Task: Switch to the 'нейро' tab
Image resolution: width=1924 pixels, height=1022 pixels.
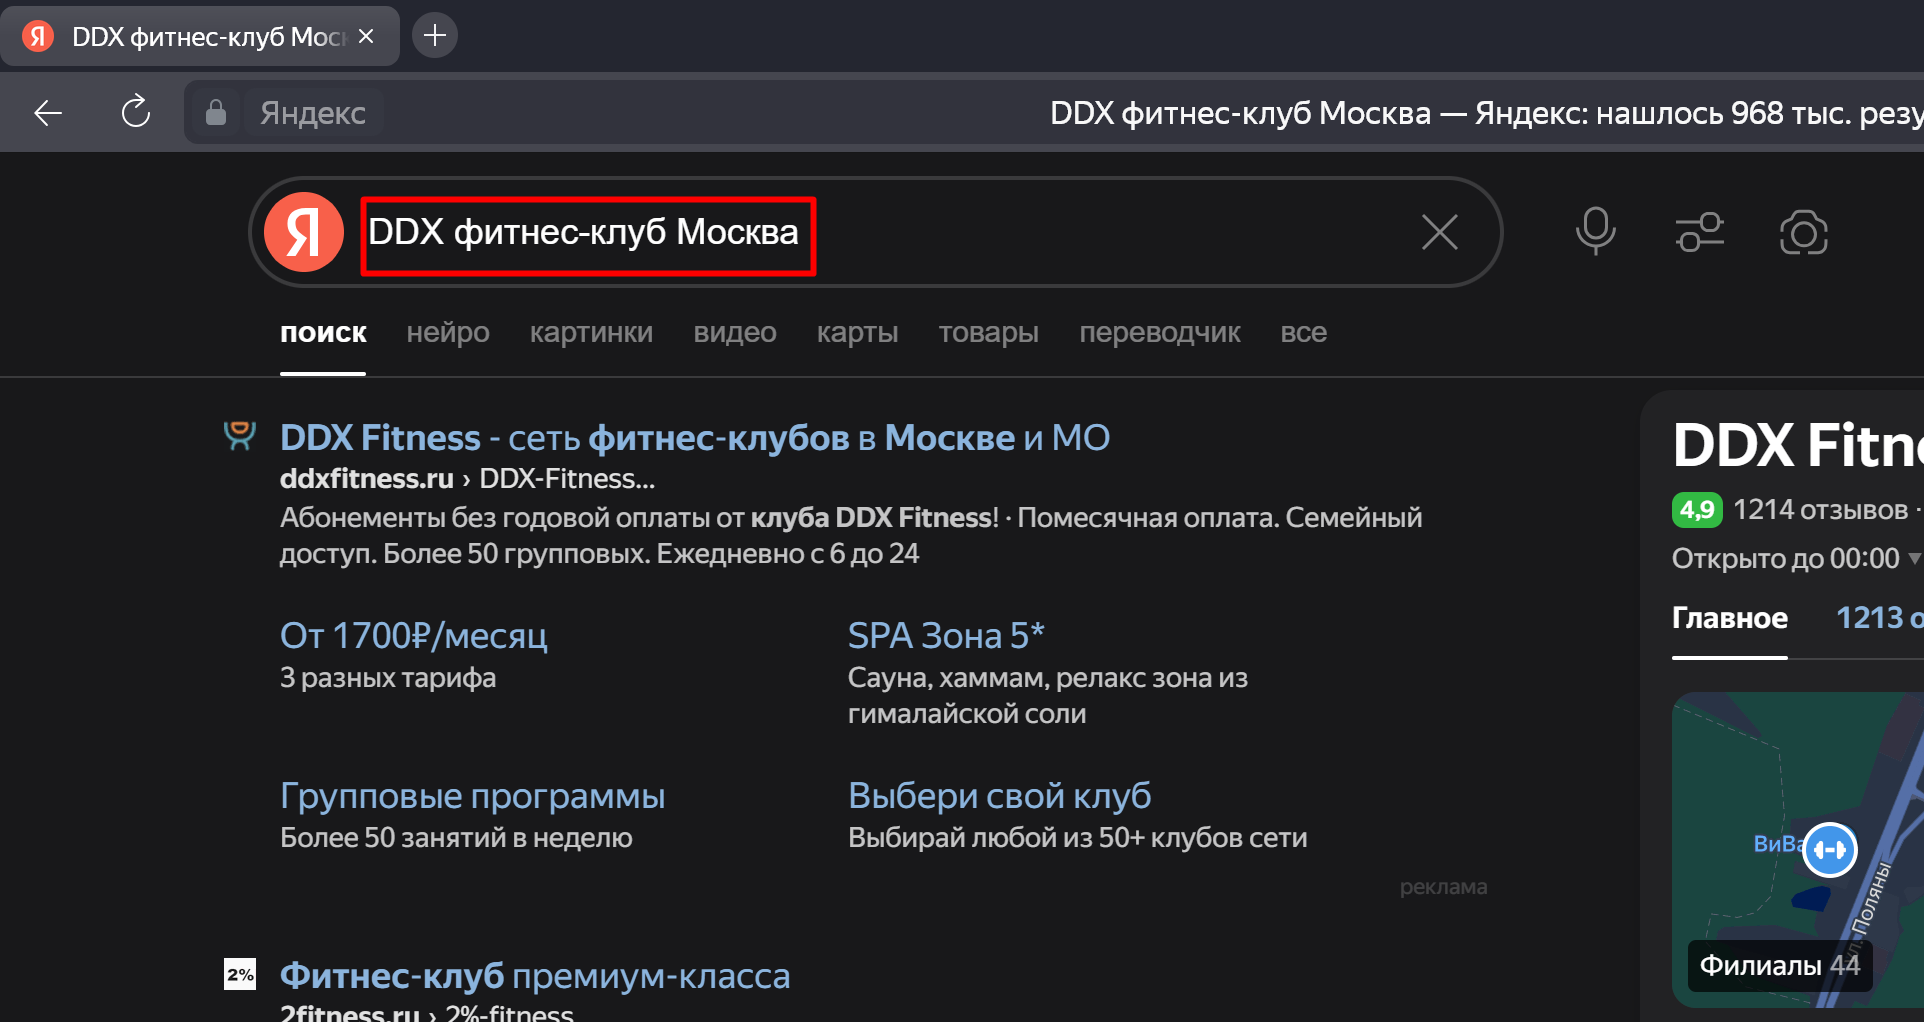Action: click(447, 332)
